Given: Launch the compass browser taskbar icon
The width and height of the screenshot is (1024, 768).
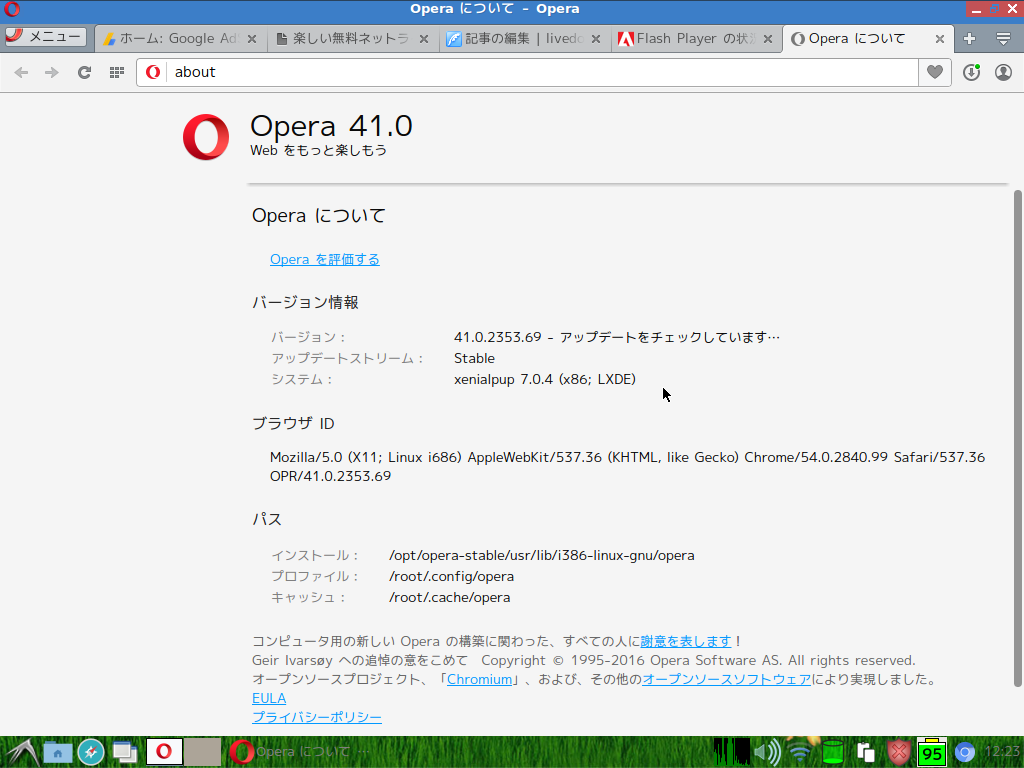Looking at the screenshot, I should tap(91, 752).
